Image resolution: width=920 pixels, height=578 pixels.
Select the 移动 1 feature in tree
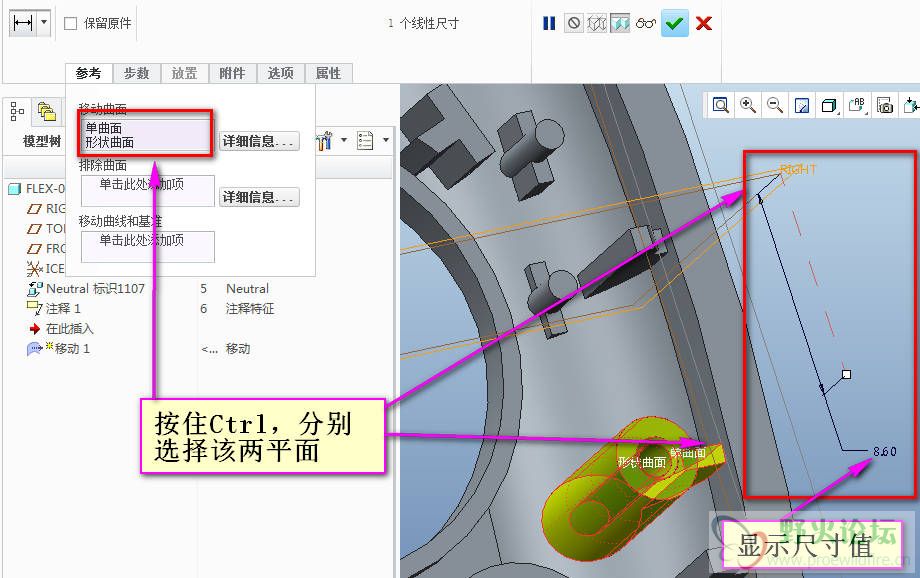coord(59,349)
